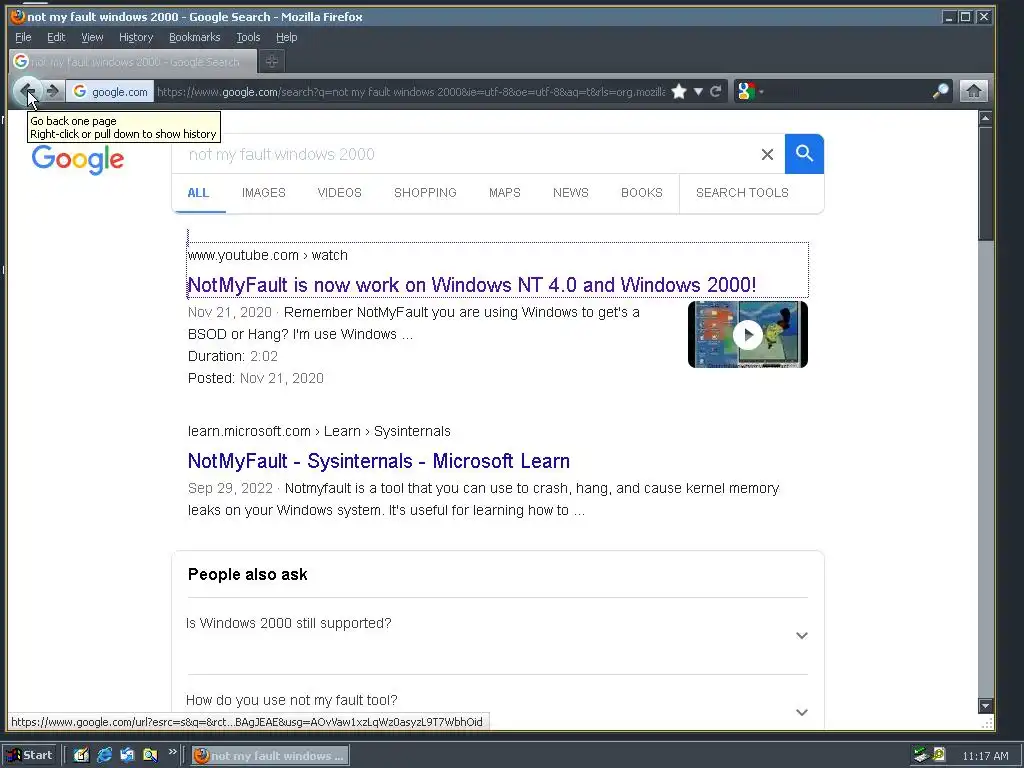Screen dimensions: 1024x768
Task: Open the URL history dropdown arrow
Action: 698,91
